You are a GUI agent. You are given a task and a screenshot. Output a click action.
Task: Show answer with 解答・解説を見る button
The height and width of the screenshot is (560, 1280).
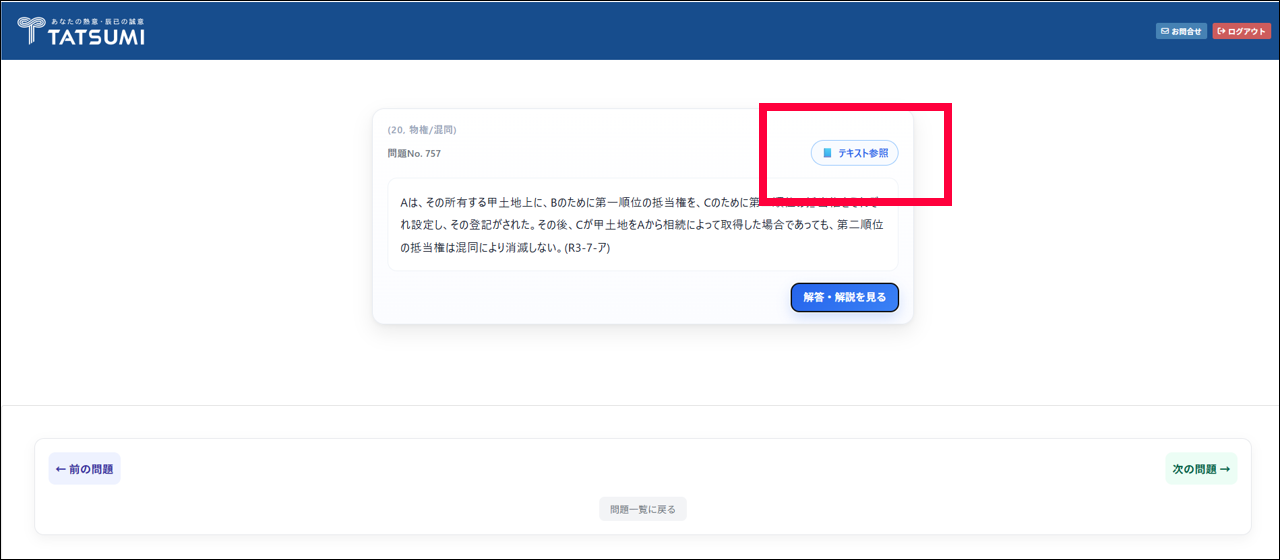[x=844, y=297]
